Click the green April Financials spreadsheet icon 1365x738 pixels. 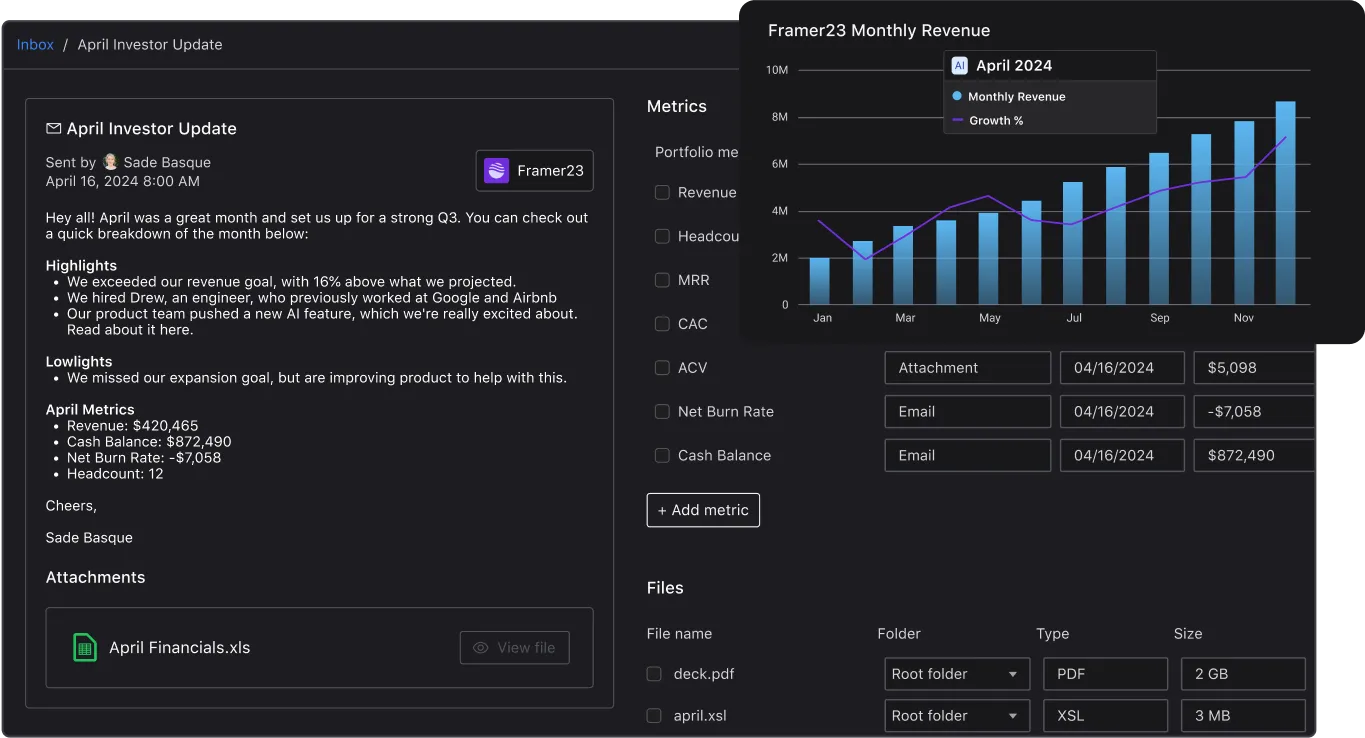85,648
